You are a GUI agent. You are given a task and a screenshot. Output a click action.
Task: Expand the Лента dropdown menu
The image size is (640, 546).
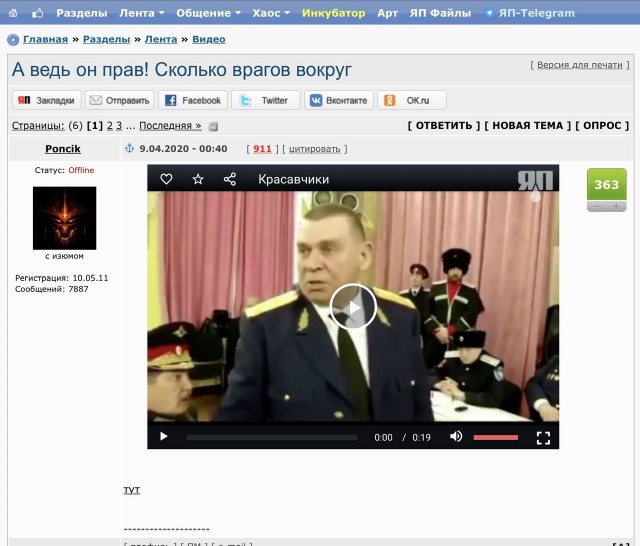[142, 13]
